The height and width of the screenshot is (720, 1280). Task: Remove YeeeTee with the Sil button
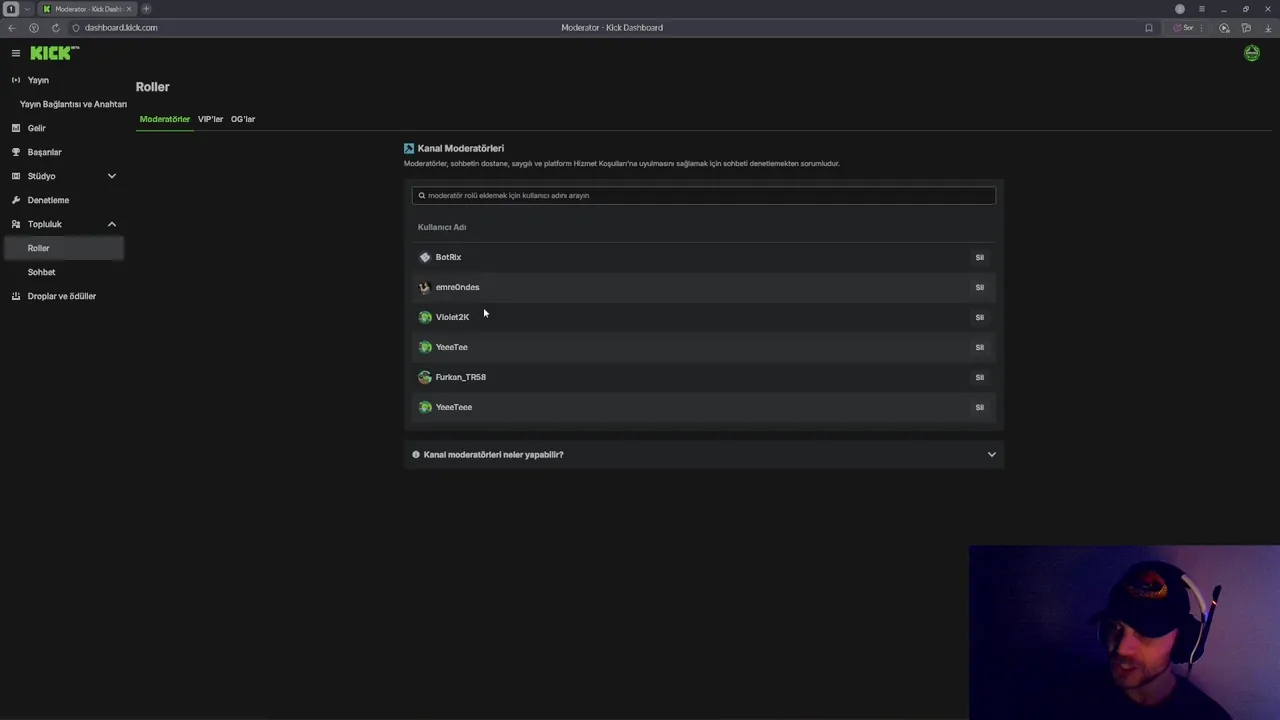pos(980,347)
